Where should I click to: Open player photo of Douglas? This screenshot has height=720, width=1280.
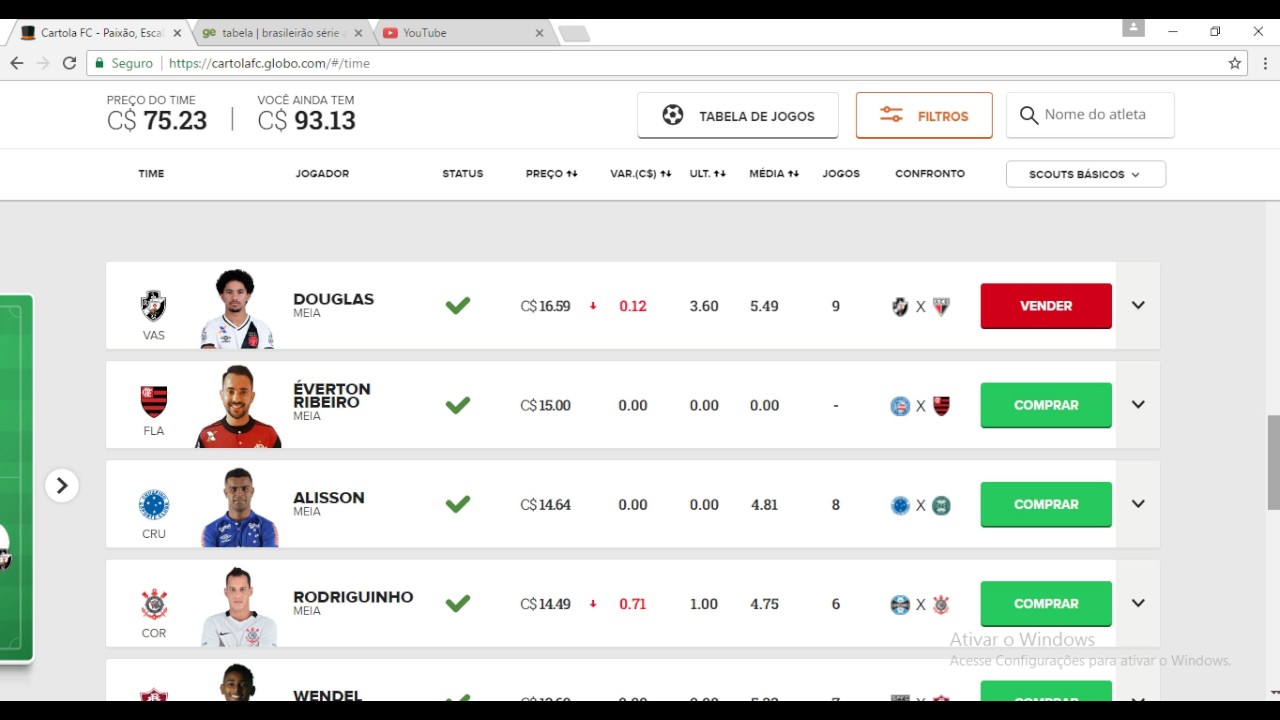point(237,308)
